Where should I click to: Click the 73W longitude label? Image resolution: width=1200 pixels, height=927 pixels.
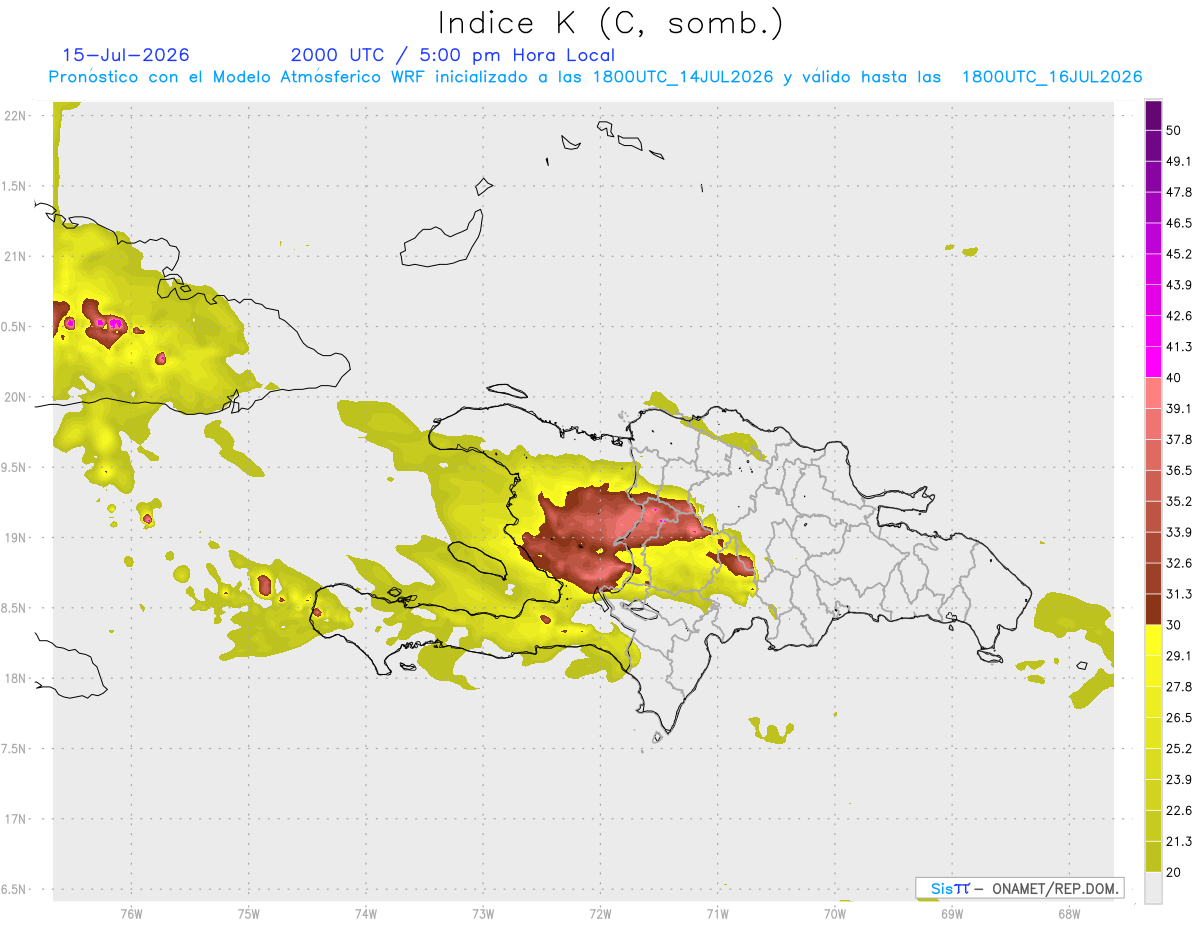(483, 913)
